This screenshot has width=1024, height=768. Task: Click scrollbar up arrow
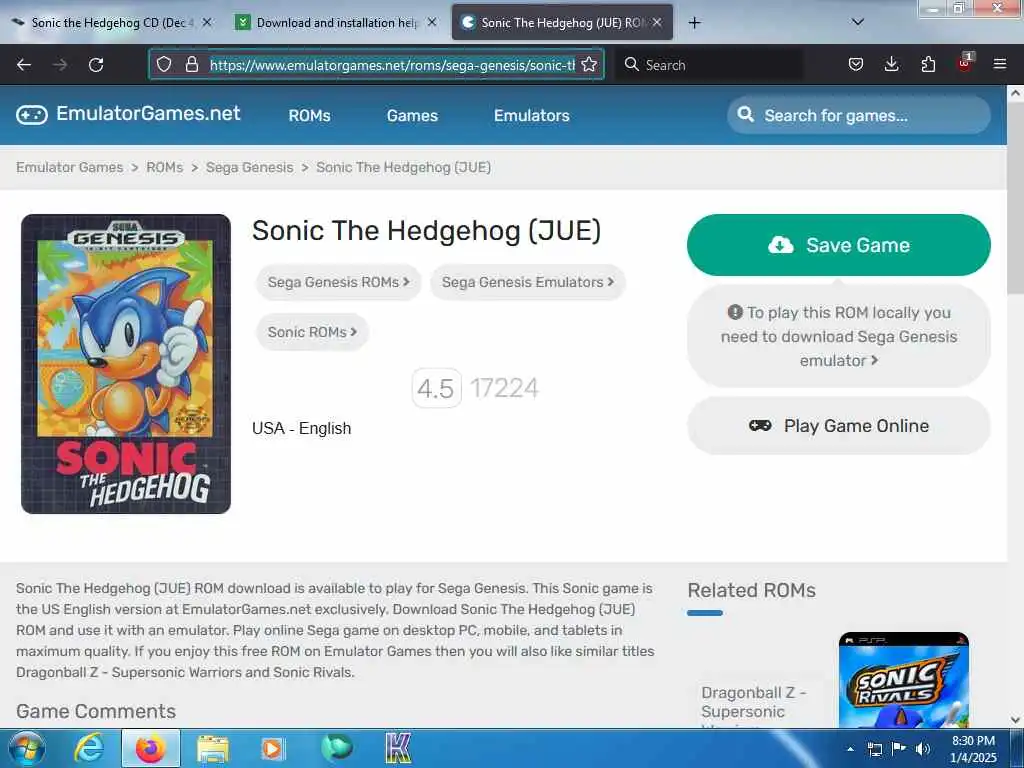1016,93
